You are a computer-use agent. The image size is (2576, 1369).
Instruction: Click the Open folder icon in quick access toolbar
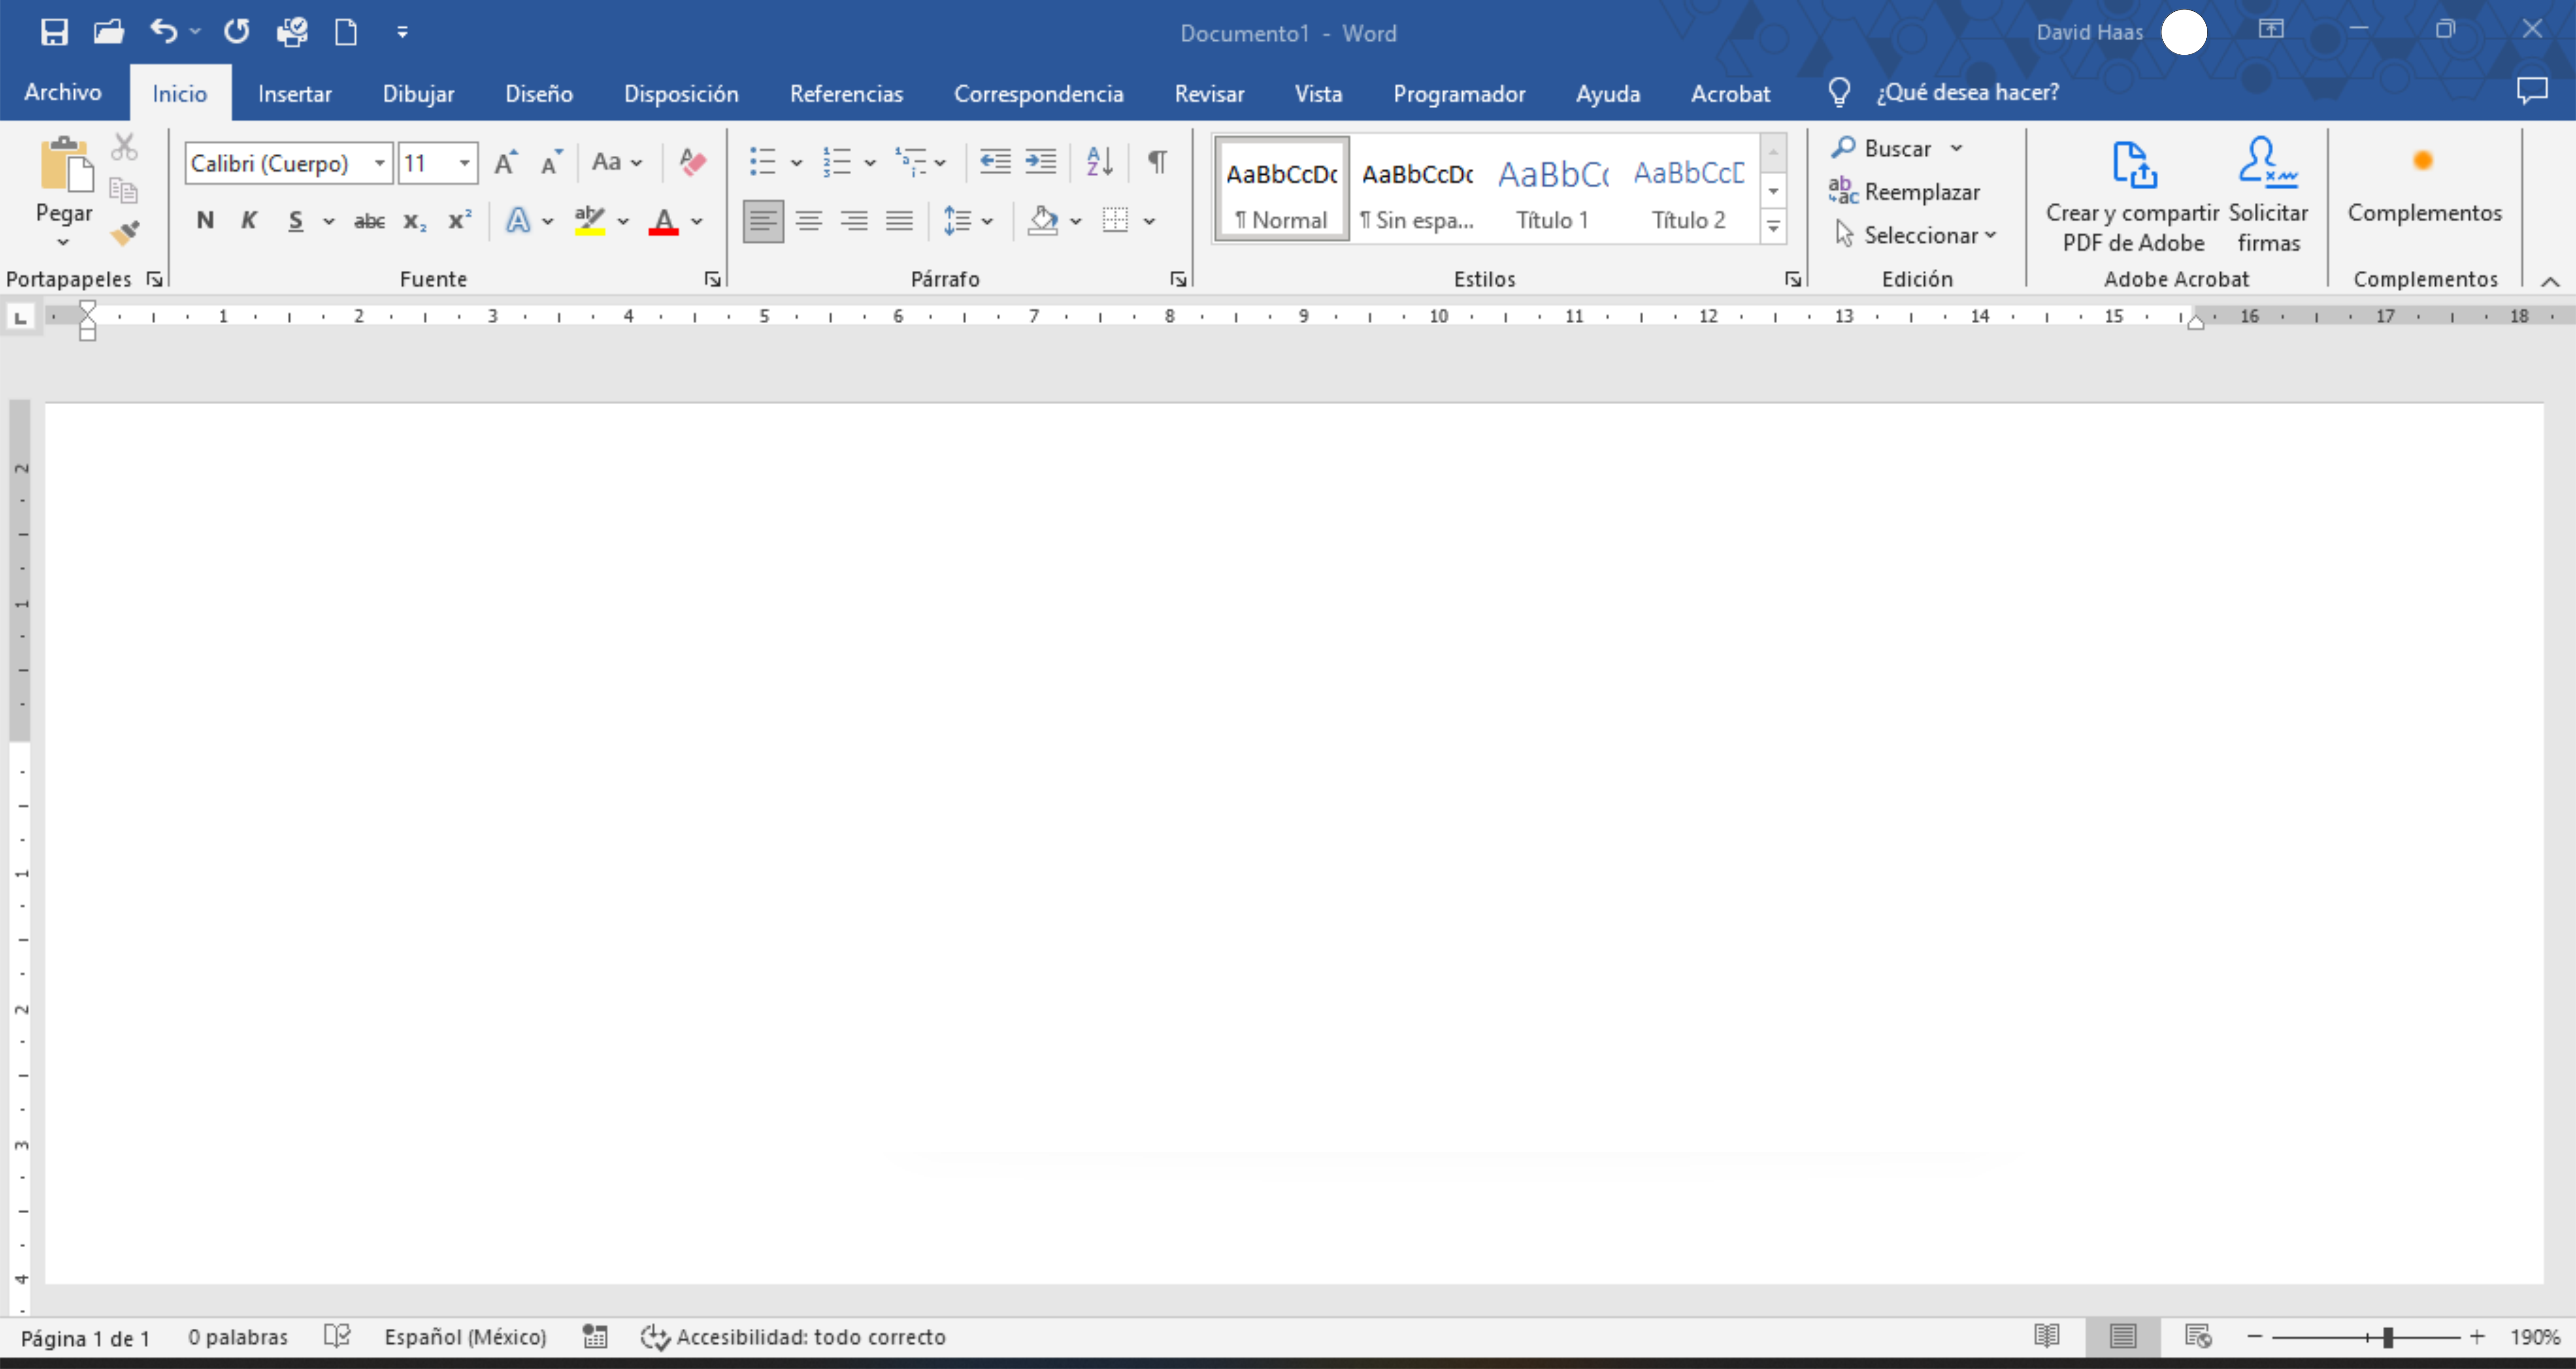pos(109,32)
